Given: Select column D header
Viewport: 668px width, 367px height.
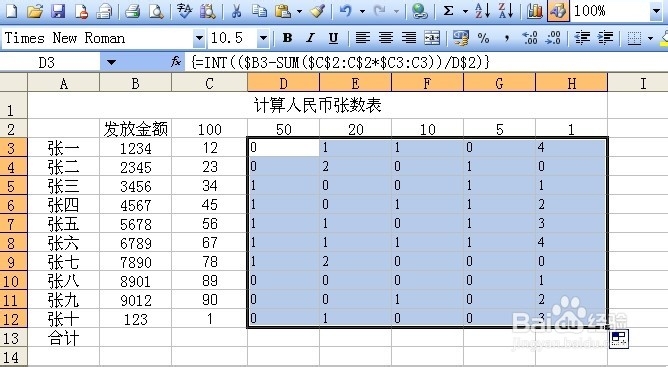Looking at the screenshot, I should [x=283, y=83].
